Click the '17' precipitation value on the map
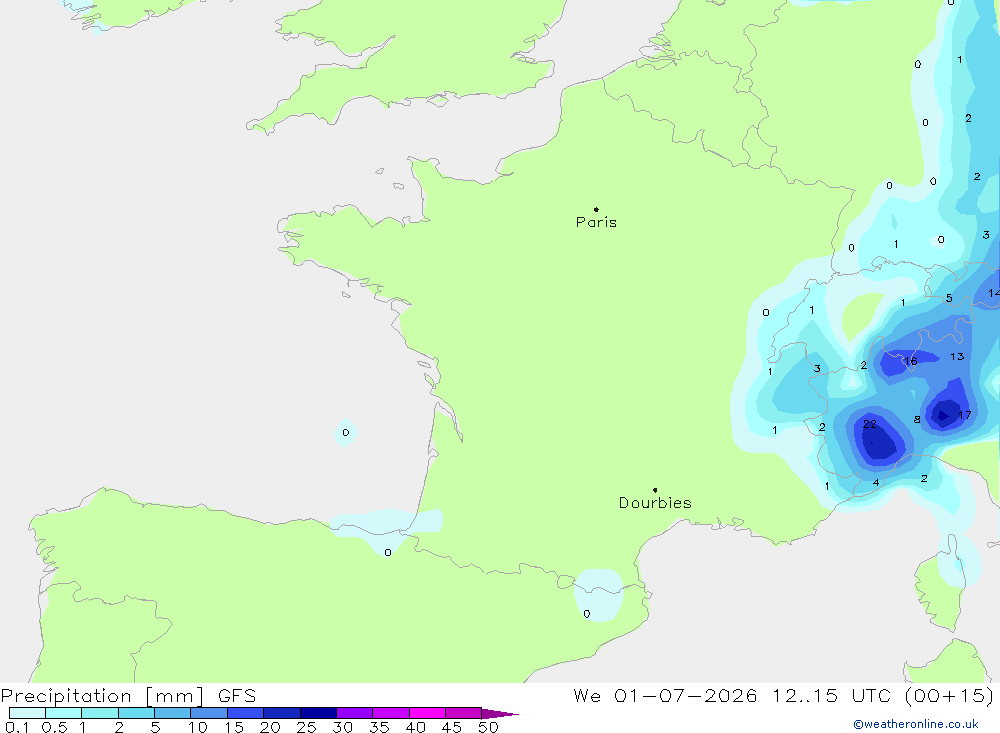This screenshot has height=733, width=1000. tap(964, 415)
